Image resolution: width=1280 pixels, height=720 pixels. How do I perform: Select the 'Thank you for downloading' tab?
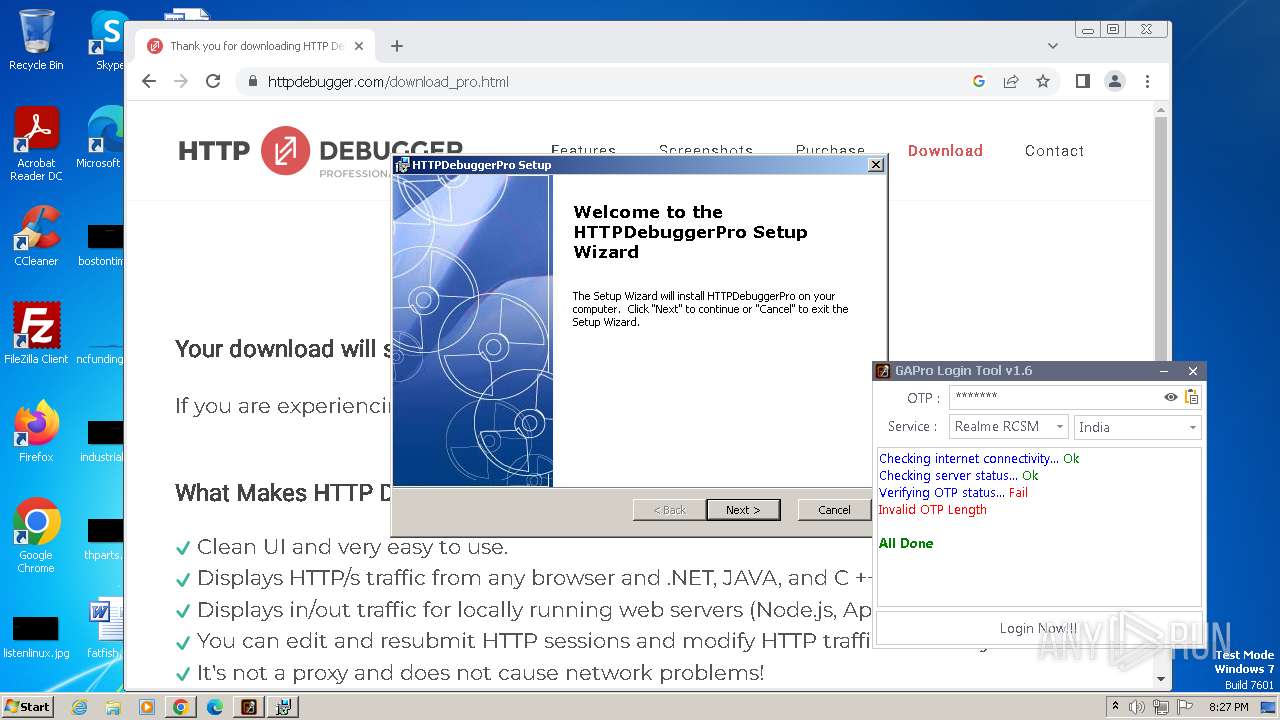tap(255, 46)
